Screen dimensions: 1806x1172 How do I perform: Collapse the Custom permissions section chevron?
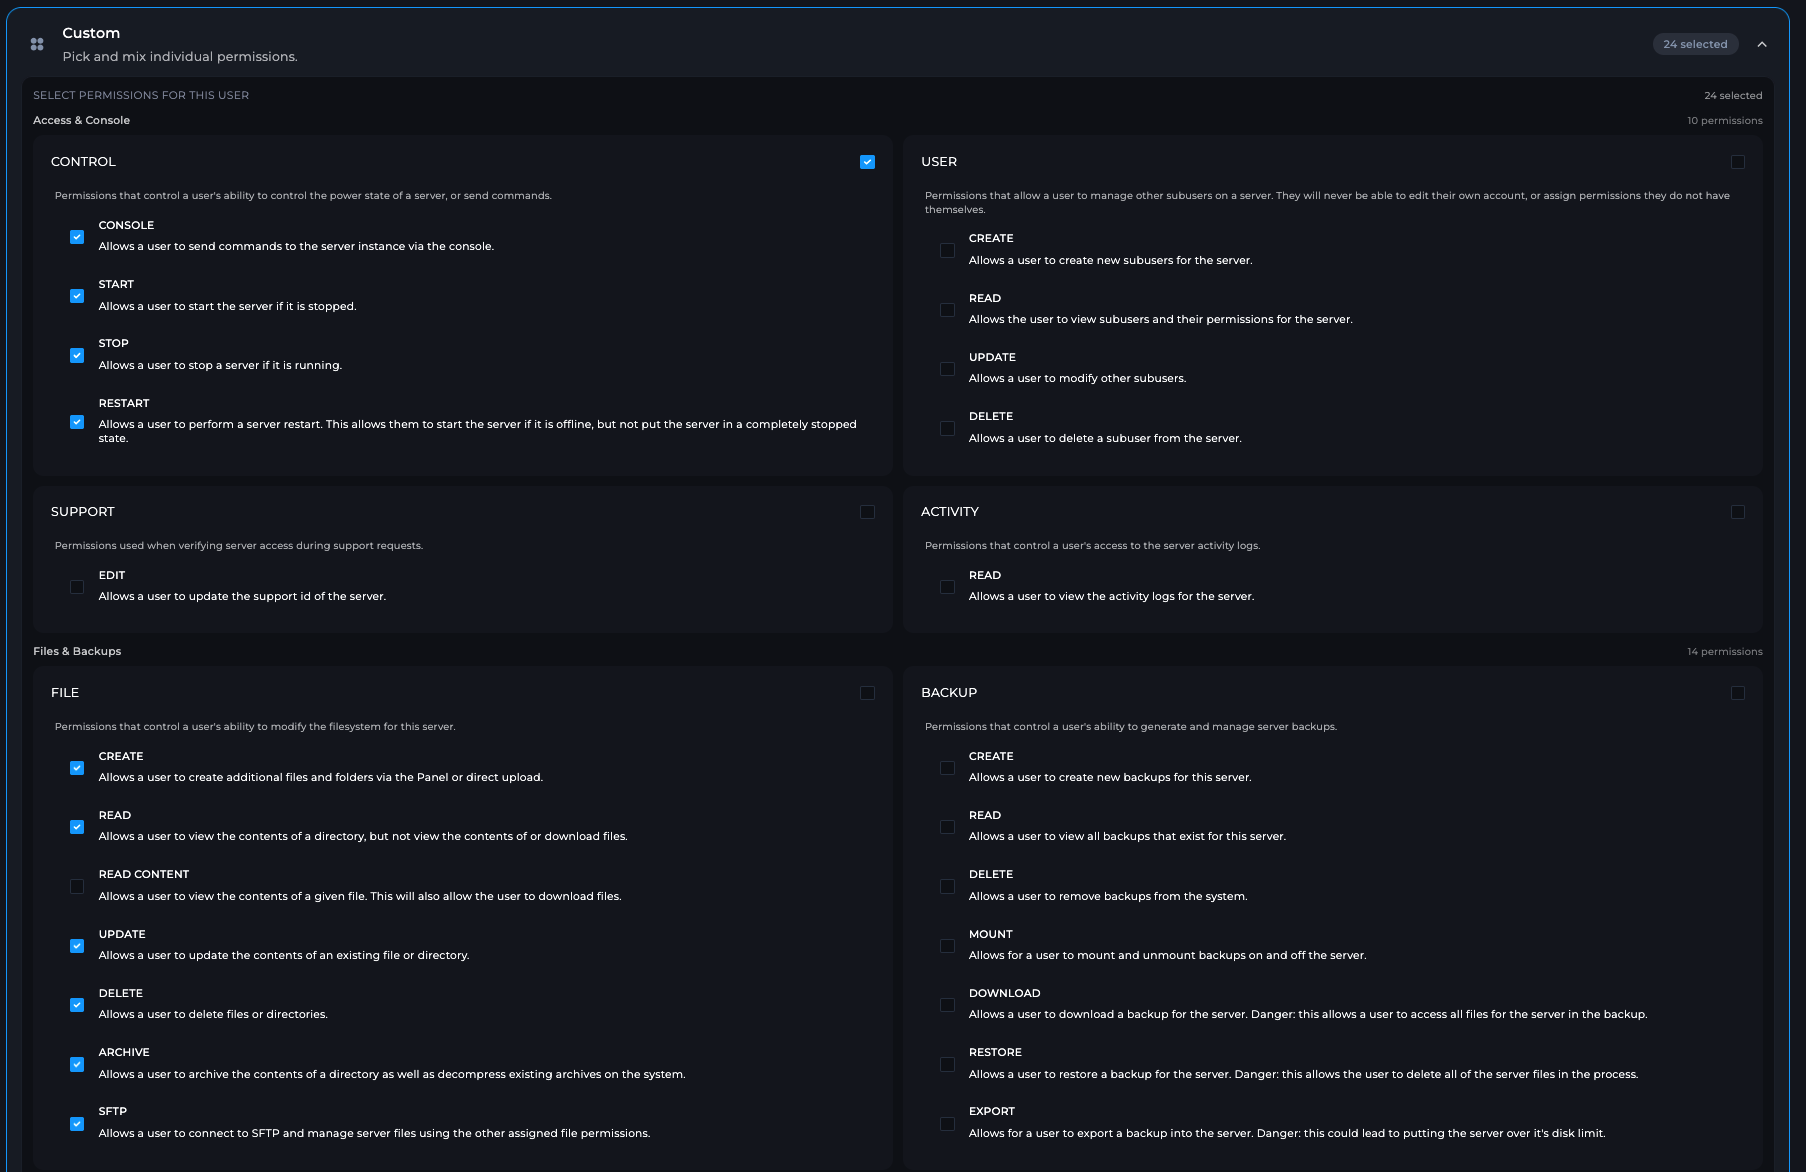(x=1762, y=44)
